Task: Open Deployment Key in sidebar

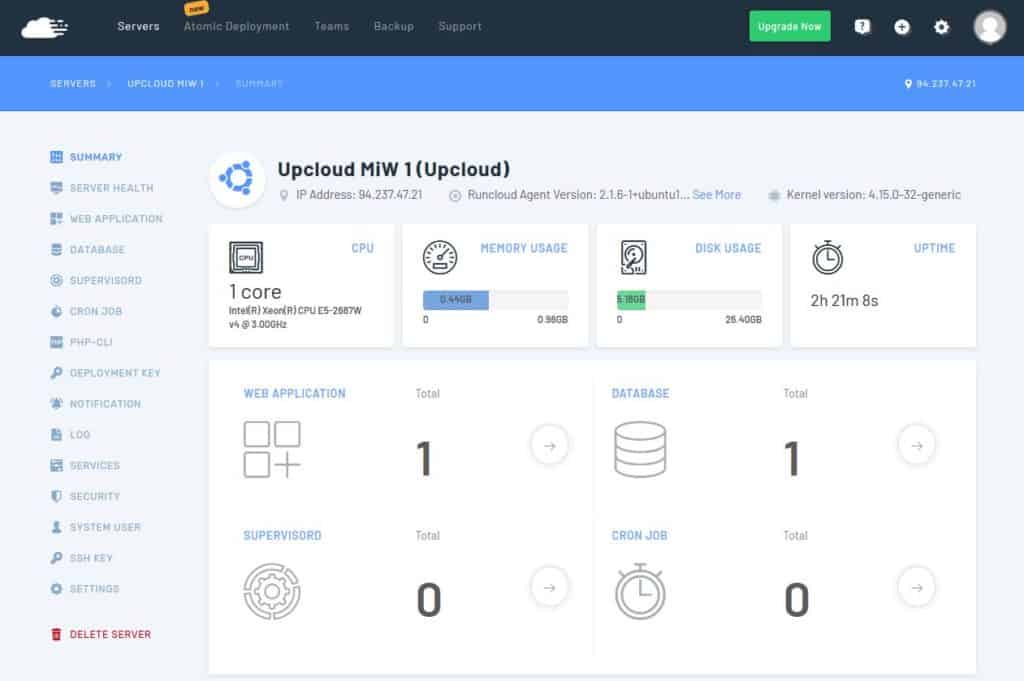Action: pos(115,373)
